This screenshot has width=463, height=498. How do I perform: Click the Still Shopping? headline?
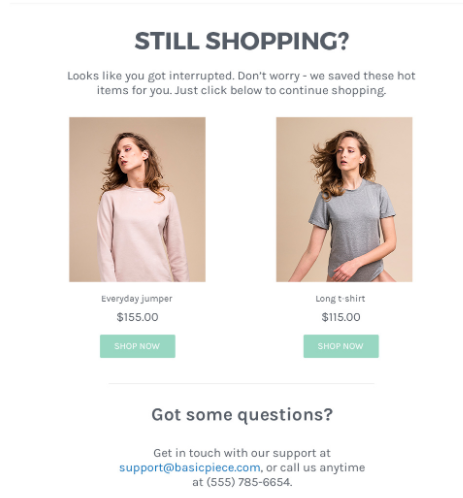click(242, 41)
